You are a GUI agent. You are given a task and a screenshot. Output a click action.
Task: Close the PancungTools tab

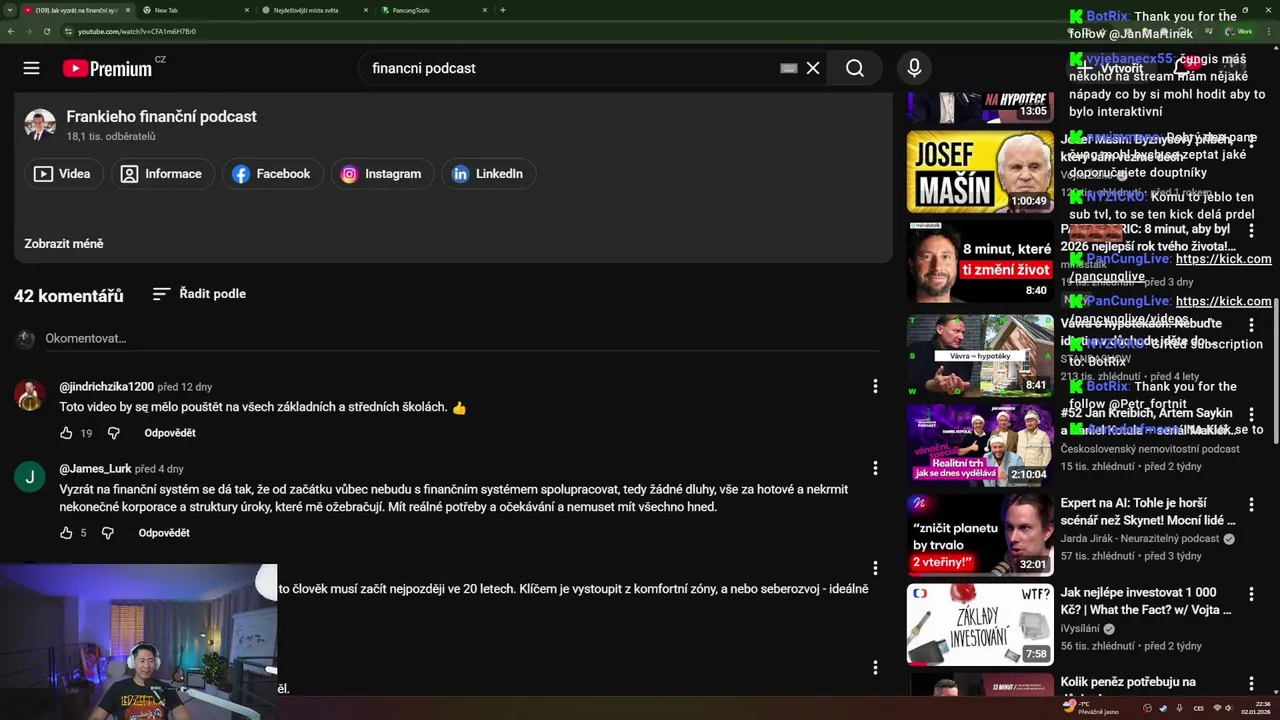(485, 10)
